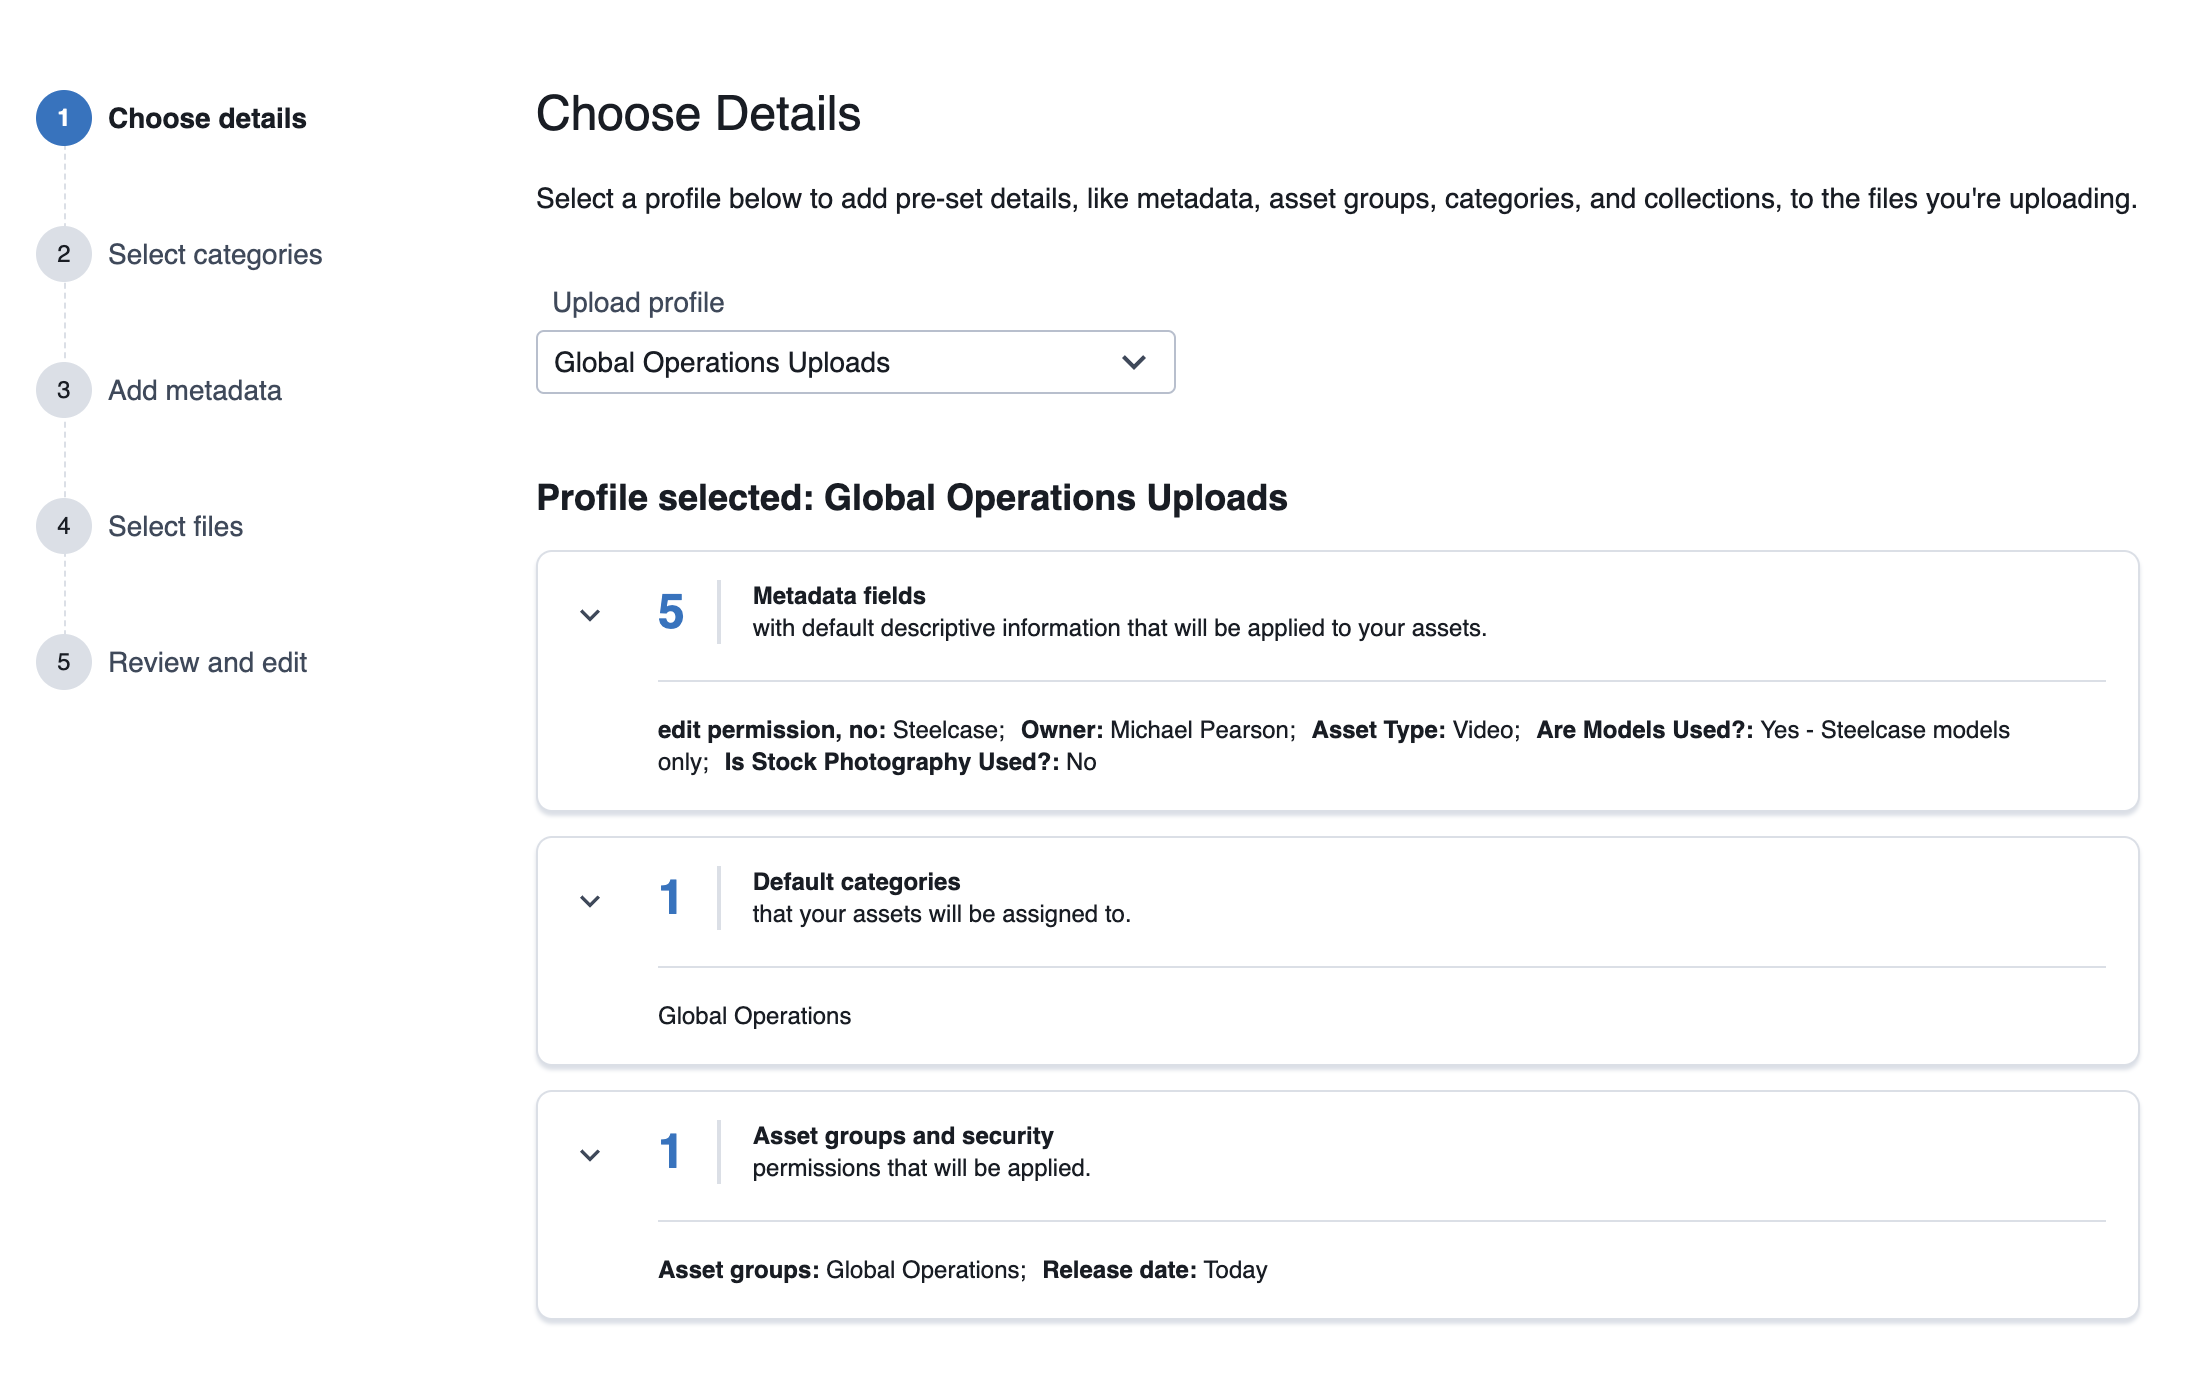This screenshot has height=1392, width=2212.
Task: Click step 4 circle icon in wizard
Action: (64, 526)
